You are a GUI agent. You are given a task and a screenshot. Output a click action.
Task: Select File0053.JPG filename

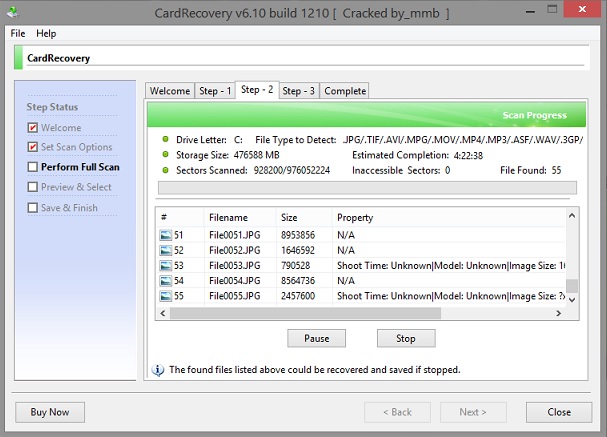coord(235,266)
